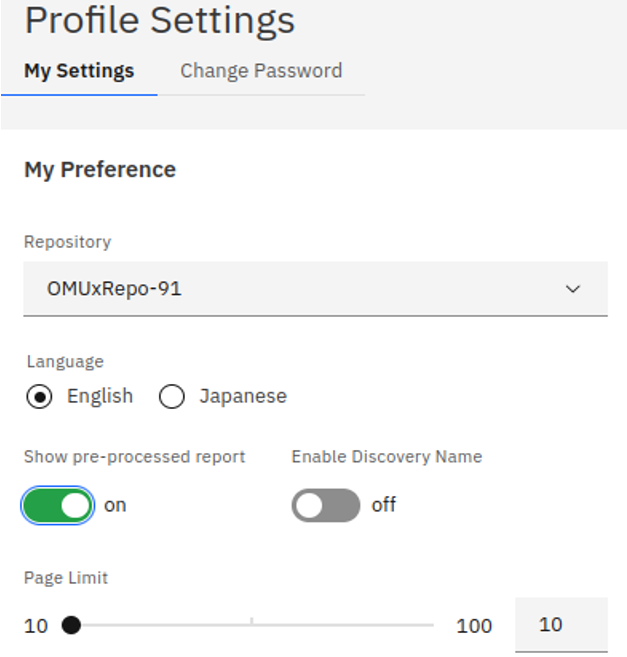Open the My Settings tab
This screenshot has height=657, width=627.
pyautogui.click(x=79, y=71)
